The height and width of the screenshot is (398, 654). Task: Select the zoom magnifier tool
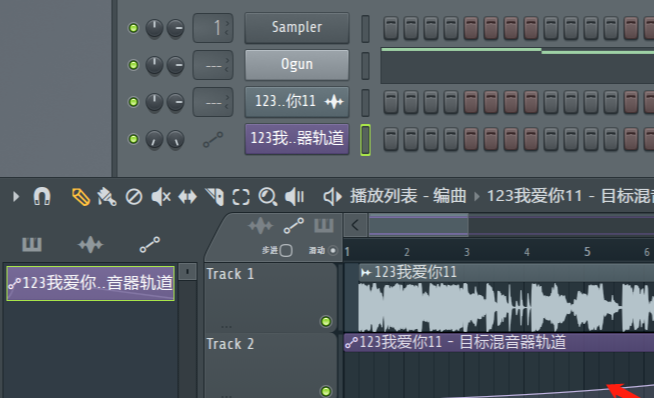click(x=268, y=197)
